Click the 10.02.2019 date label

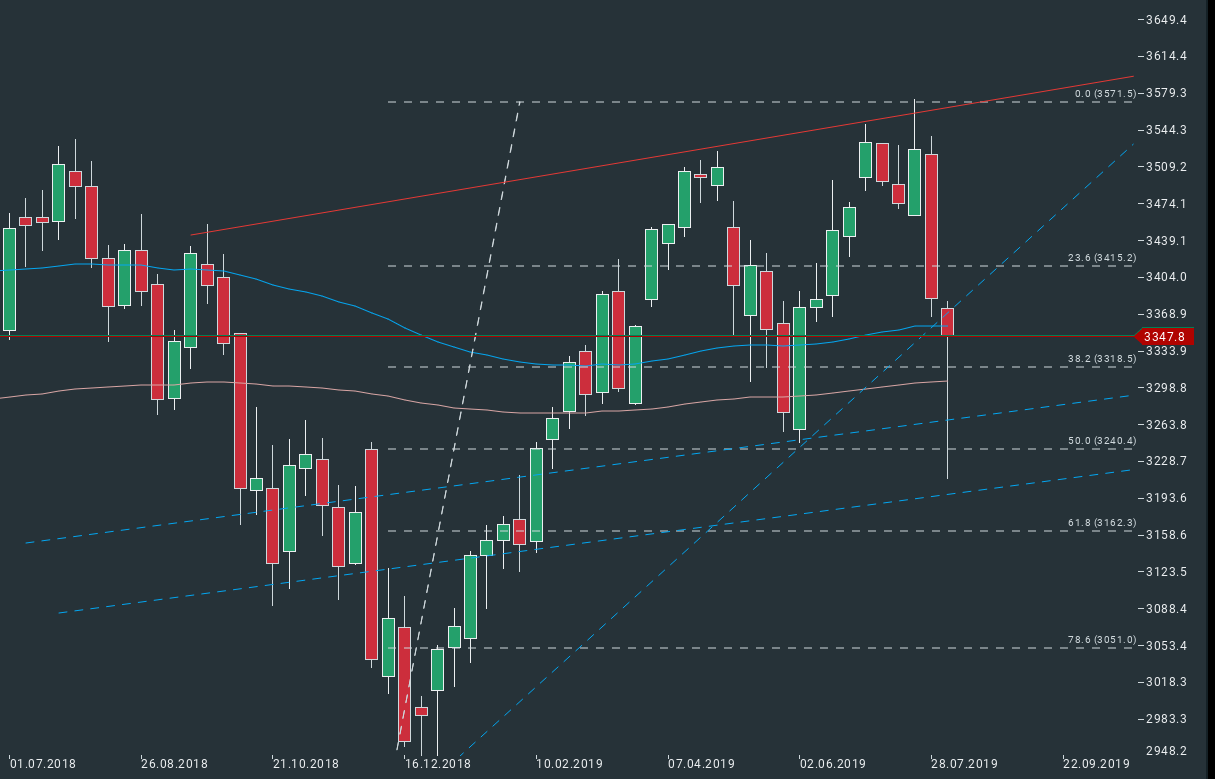click(x=569, y=764)
